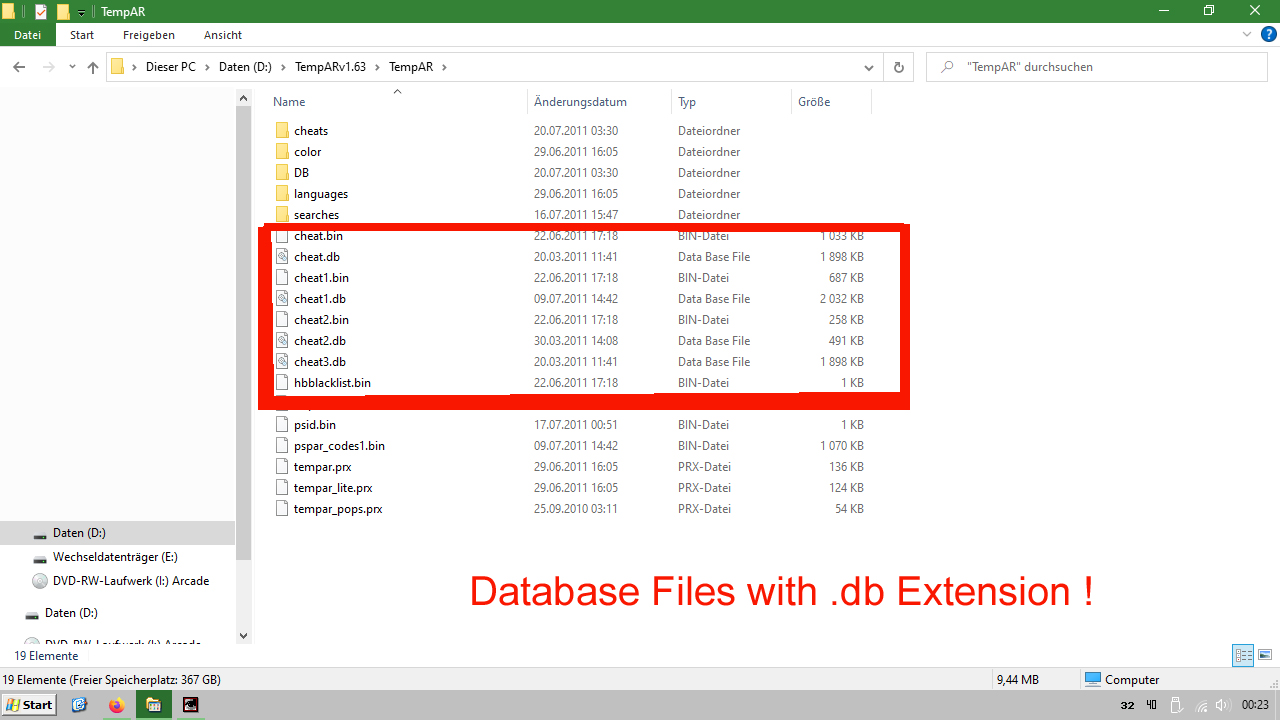Screen dimensions: 1280x720
Task: Click the navigation pane scroll-up arrow
Action: (x=243, y=98)
